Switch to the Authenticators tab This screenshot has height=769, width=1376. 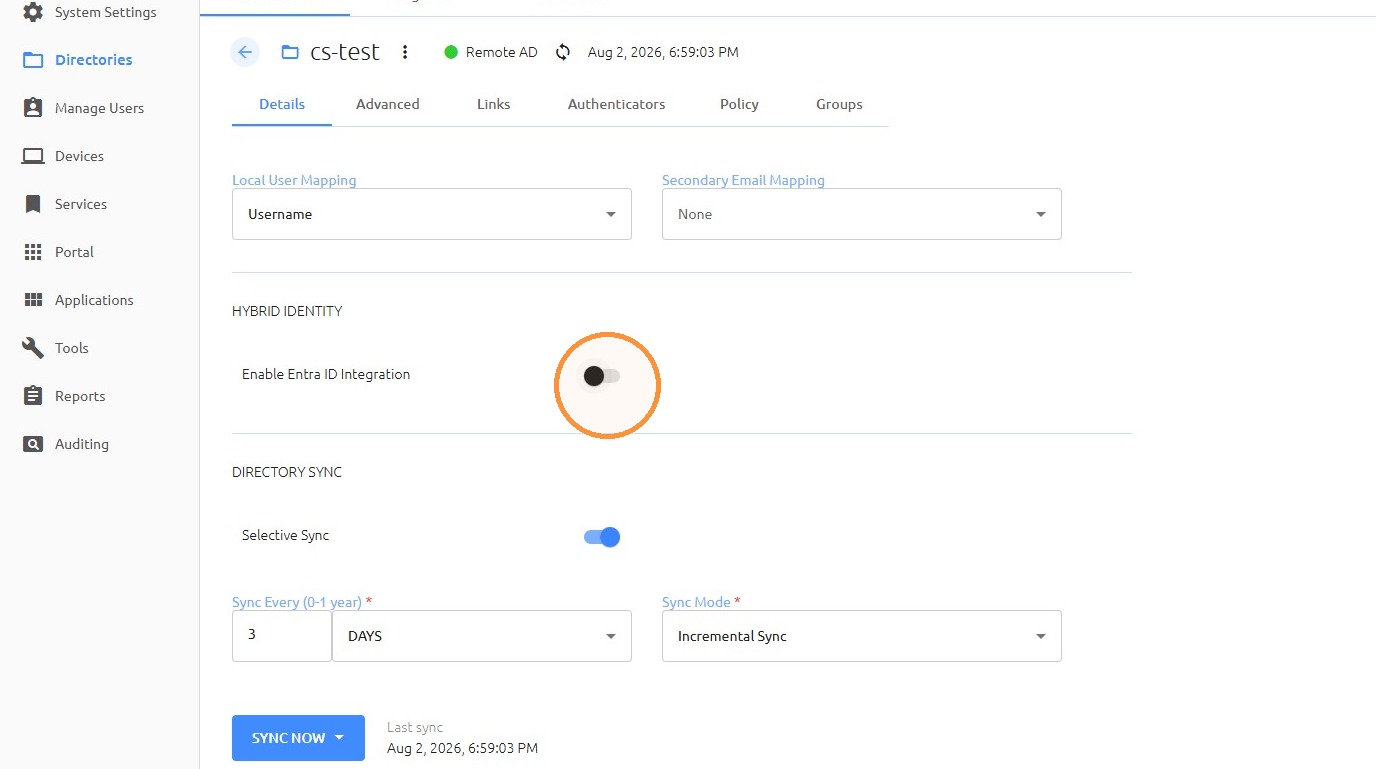point(617,104)
